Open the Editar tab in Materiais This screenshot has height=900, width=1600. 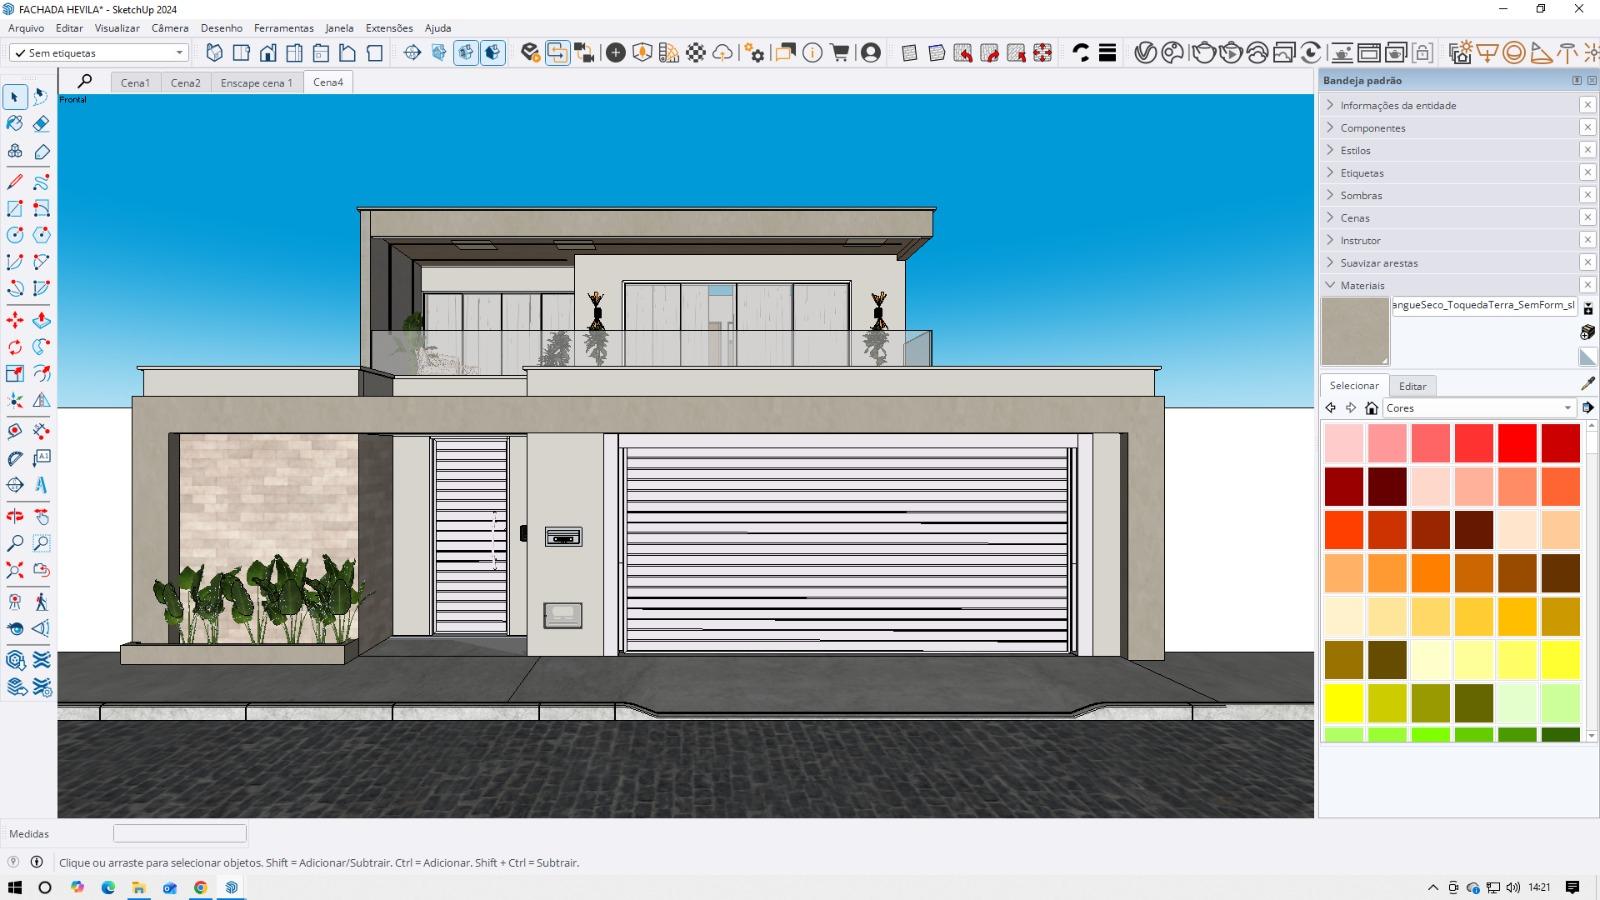pos(1412,386)
